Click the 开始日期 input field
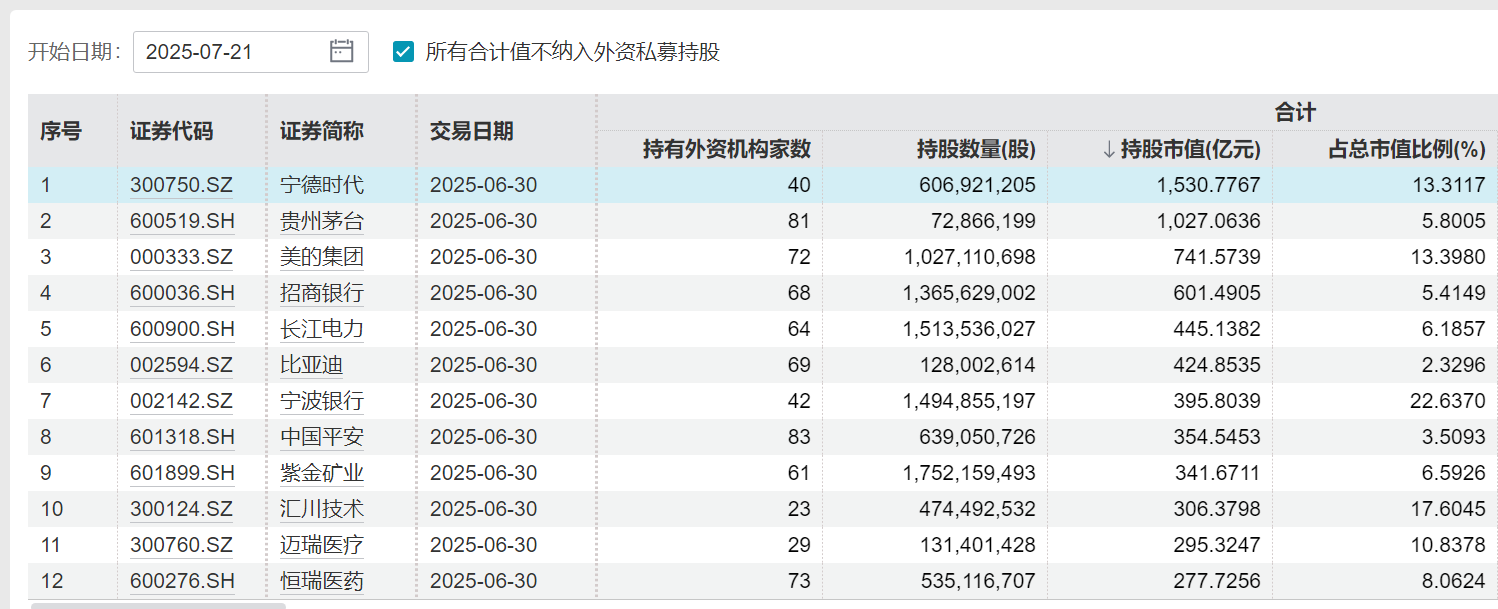 pos(235,52)
